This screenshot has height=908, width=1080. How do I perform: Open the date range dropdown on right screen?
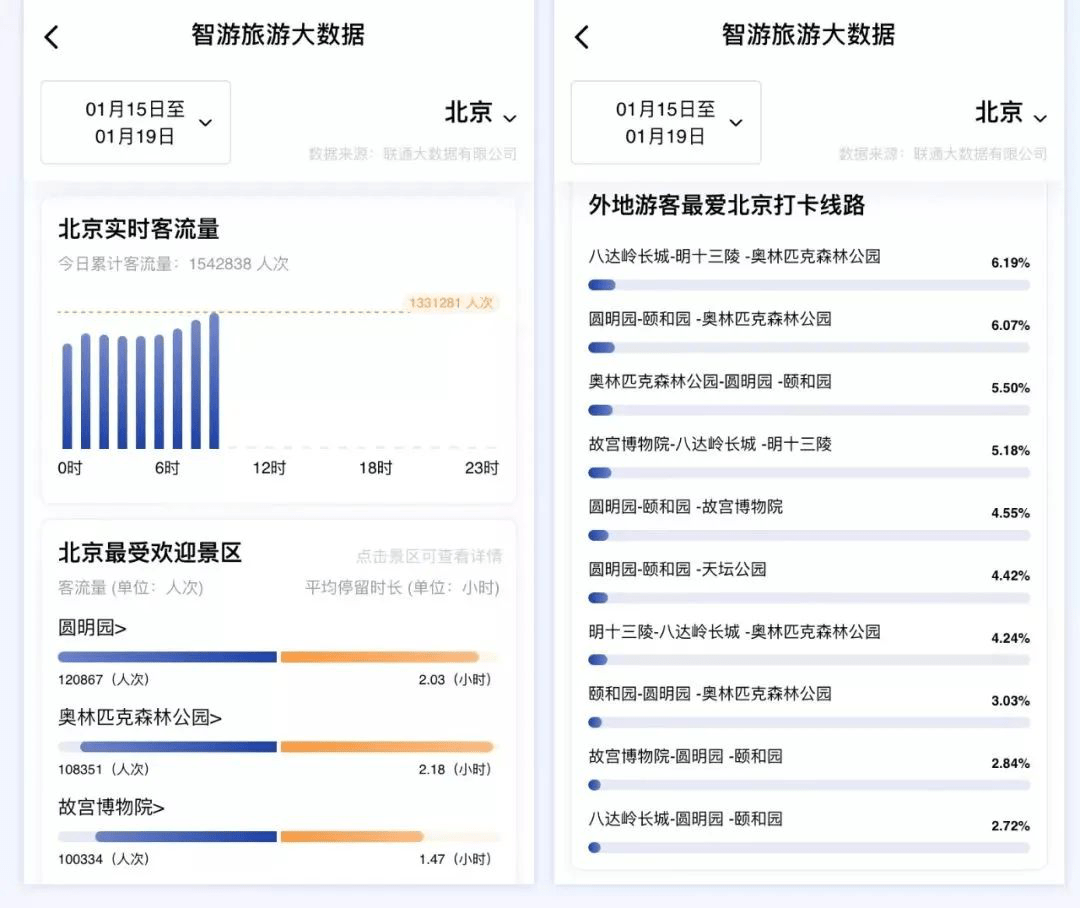pos(665,123)
